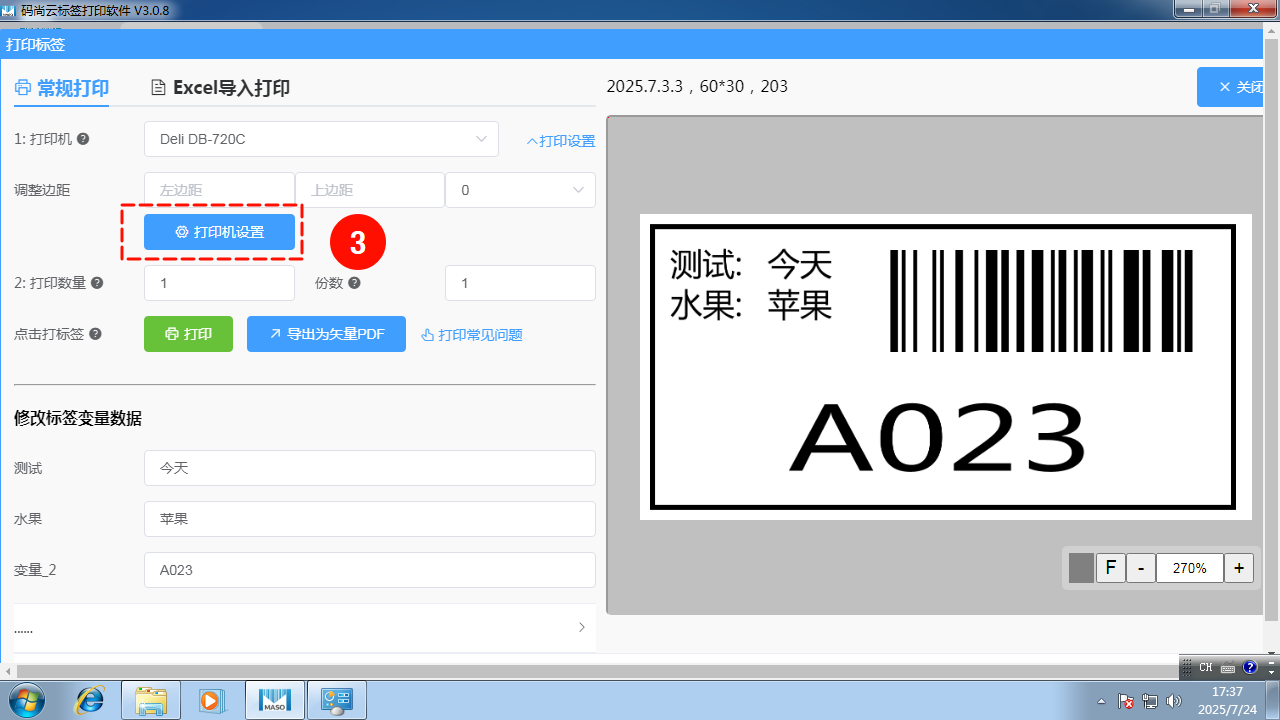Image resolution: width=1280 pixels, height=720 pixels.
Task: Click the 左边距 input field
Action: (219, 190)
